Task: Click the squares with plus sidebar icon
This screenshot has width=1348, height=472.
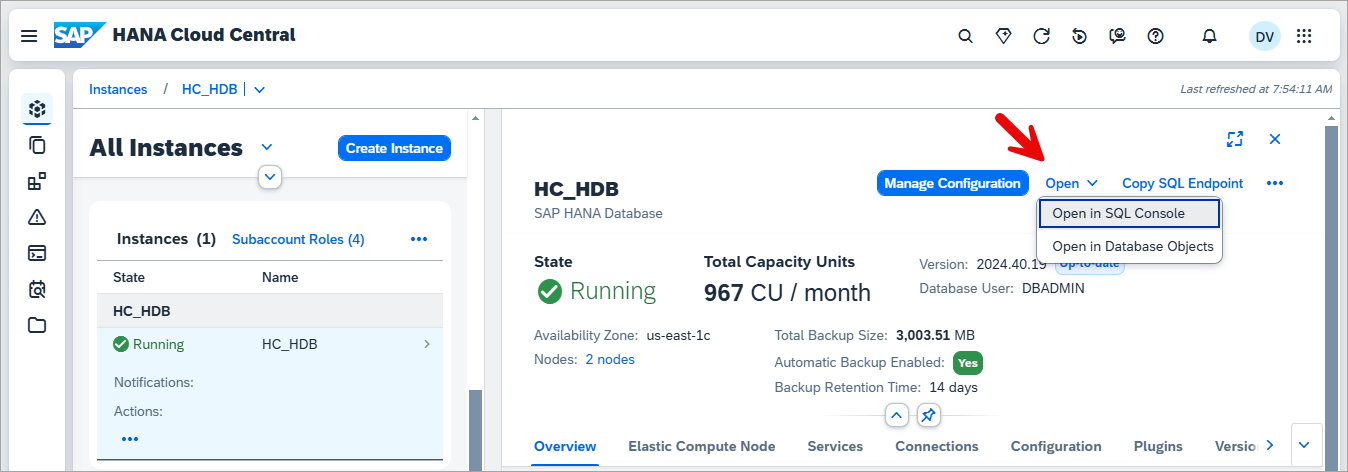Action: coord(37,181)
